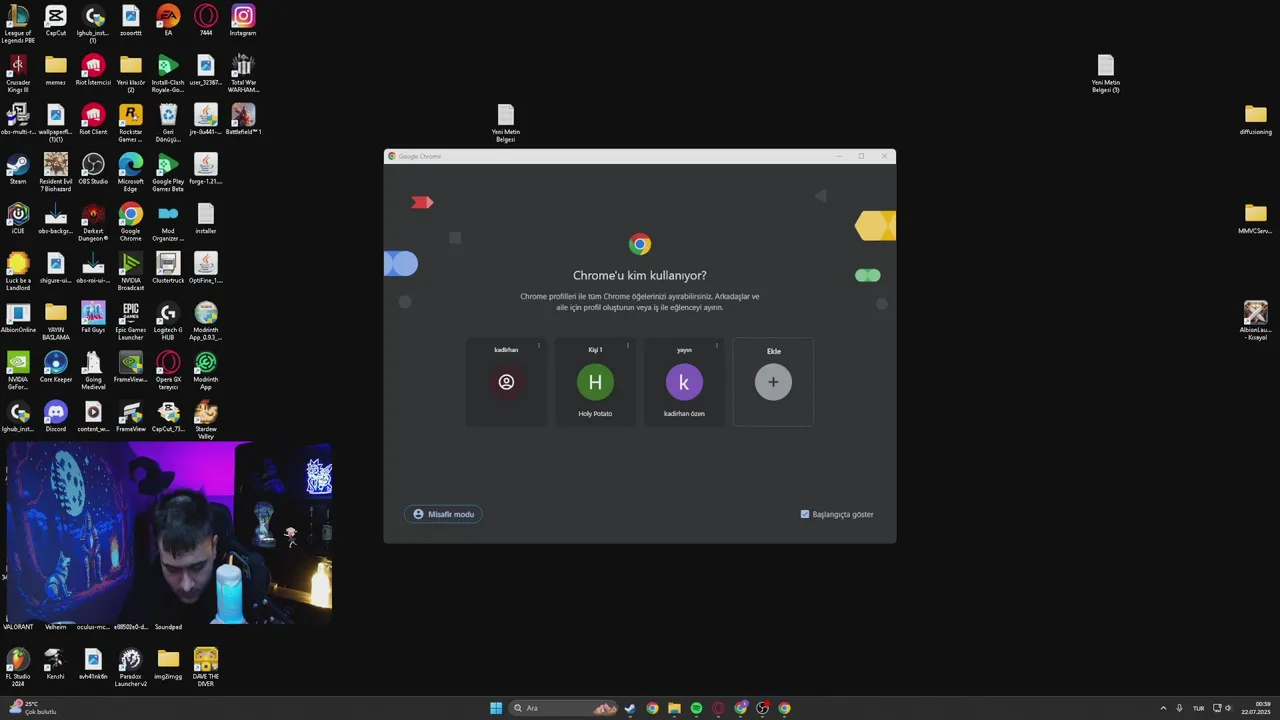Open Windows Start menu on taskbar
Screen dimensions: 1280x720
click(496, 708)
